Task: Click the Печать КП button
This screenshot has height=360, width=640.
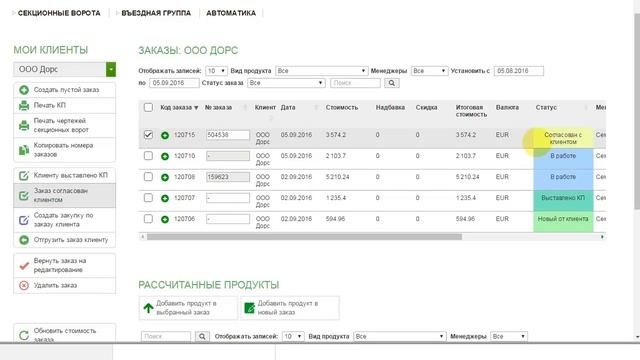Action: tap(64, 105)
